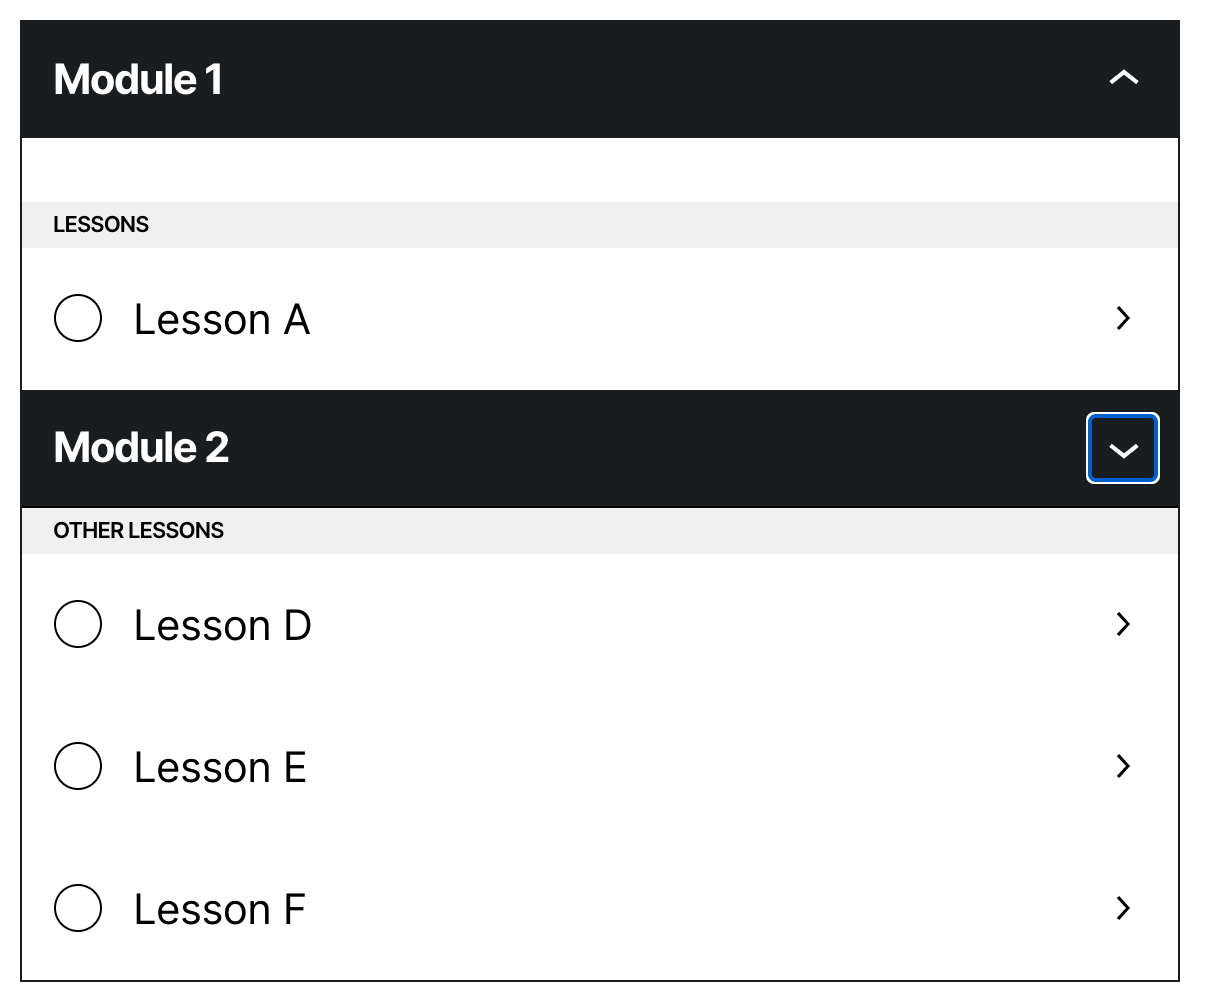Mark Lesson A complete using its circle
The height and width of the screenshot is (1002, 1220).
(77, 319)
